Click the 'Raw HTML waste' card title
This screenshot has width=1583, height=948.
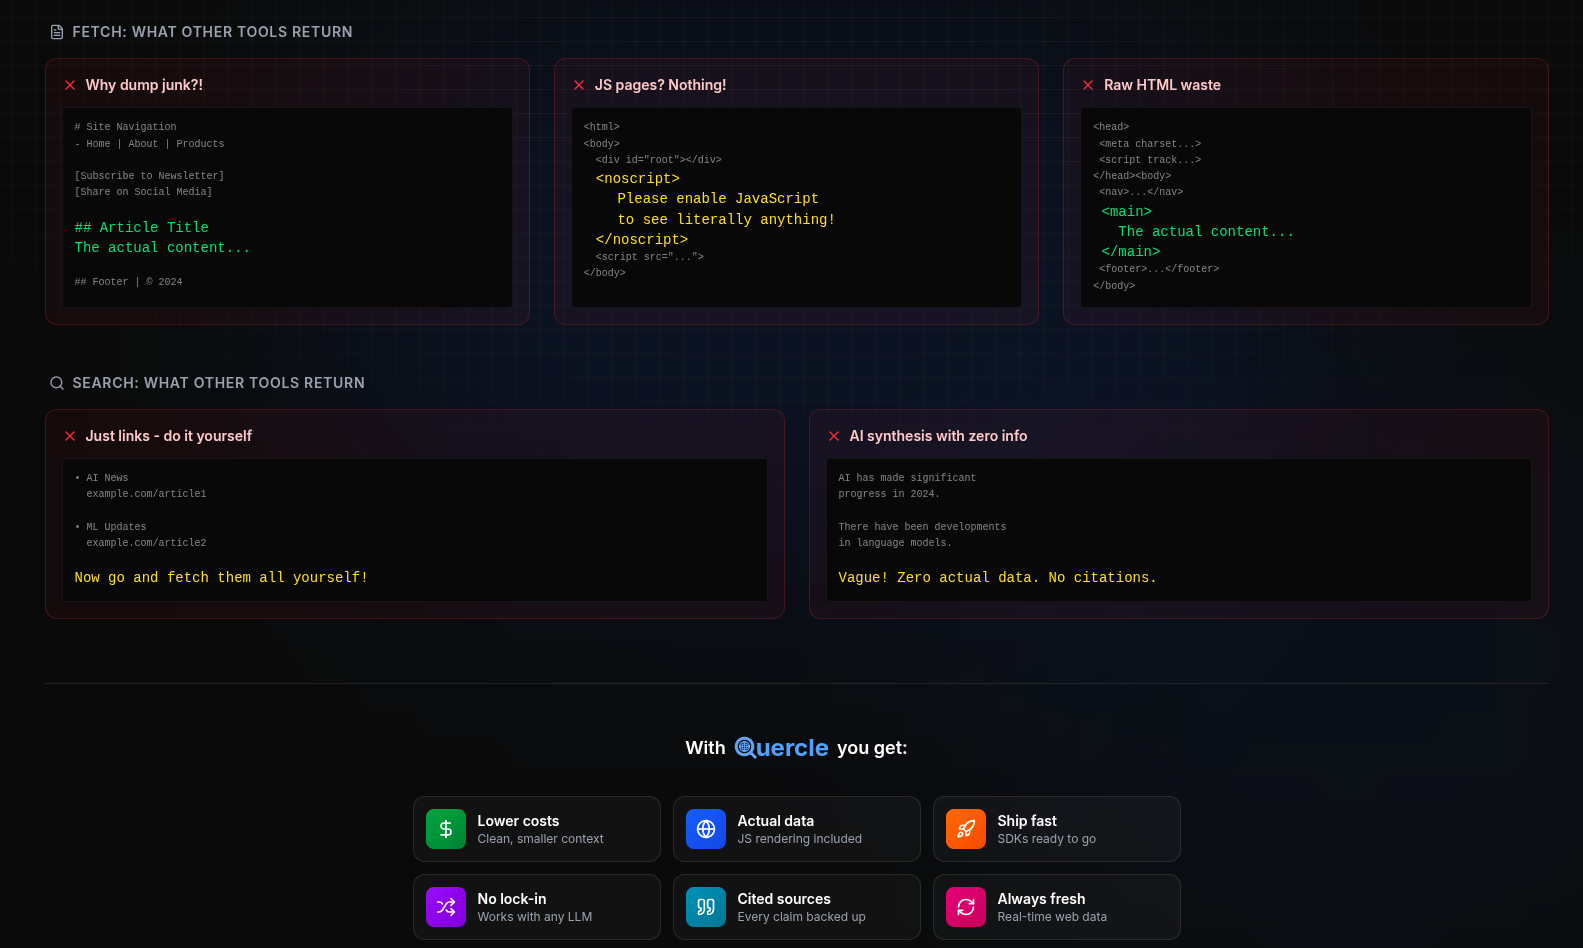tap(1162, 85)
